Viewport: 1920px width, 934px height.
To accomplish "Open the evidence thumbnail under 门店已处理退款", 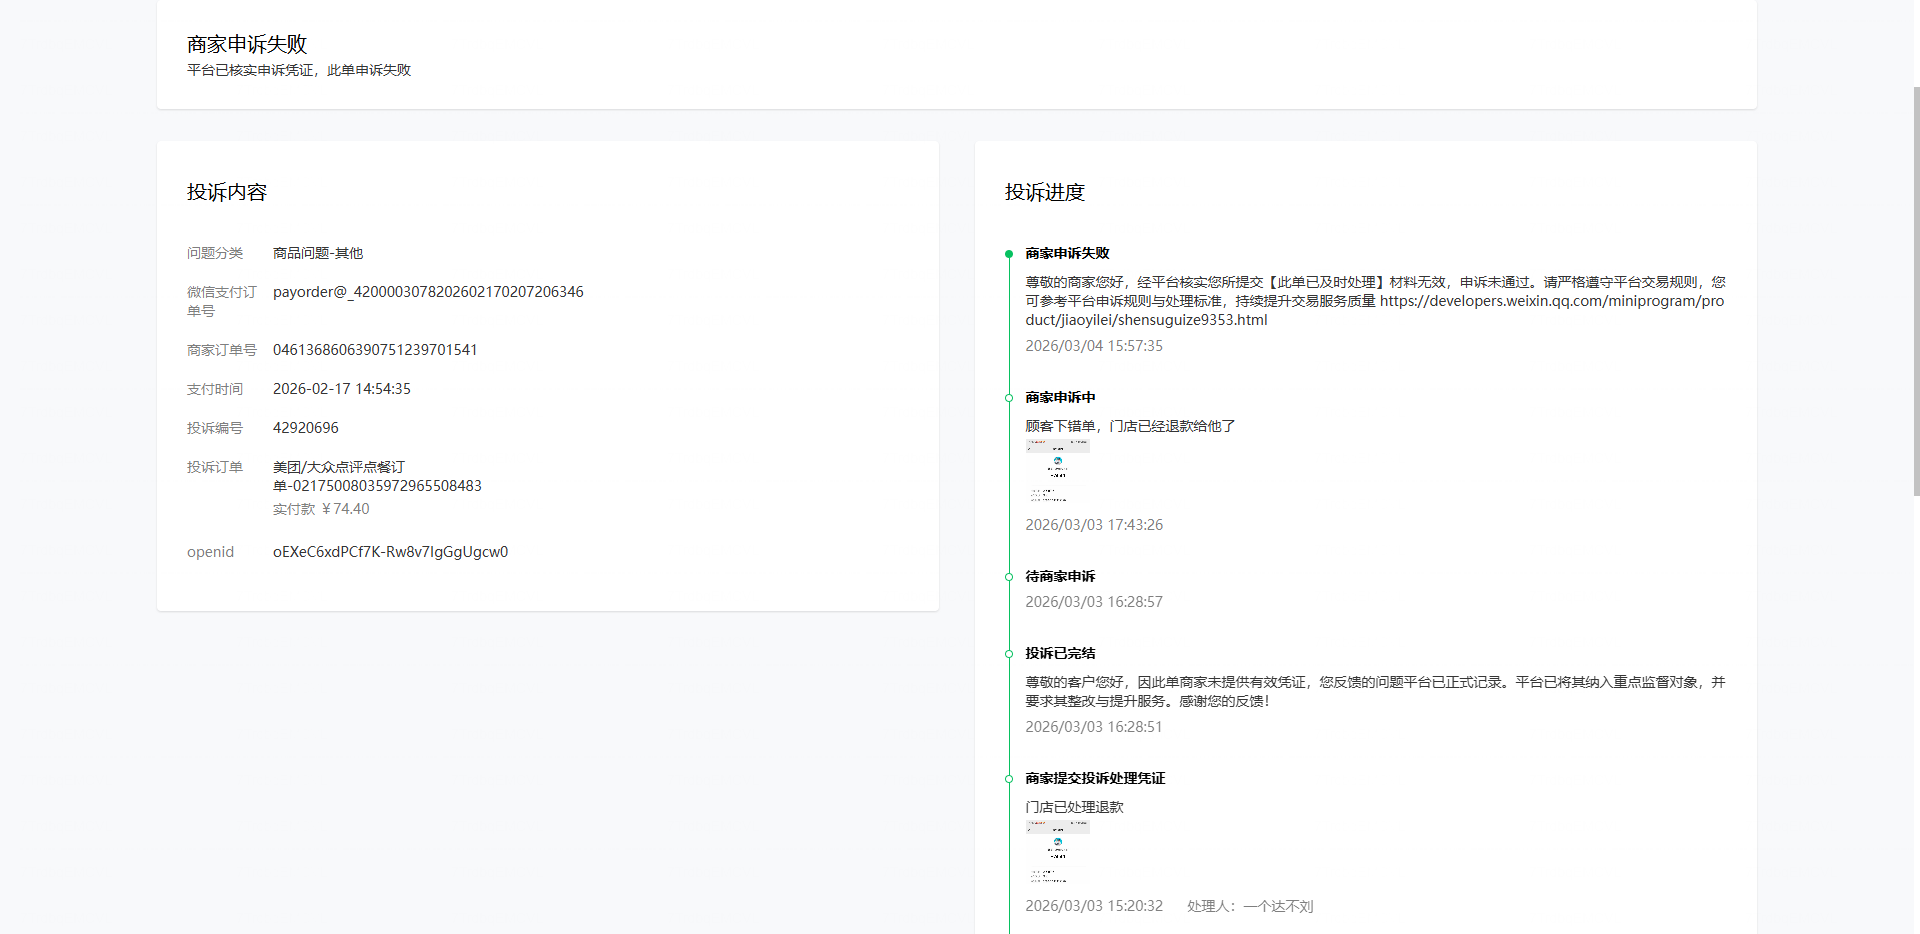I will (1057, 853).
